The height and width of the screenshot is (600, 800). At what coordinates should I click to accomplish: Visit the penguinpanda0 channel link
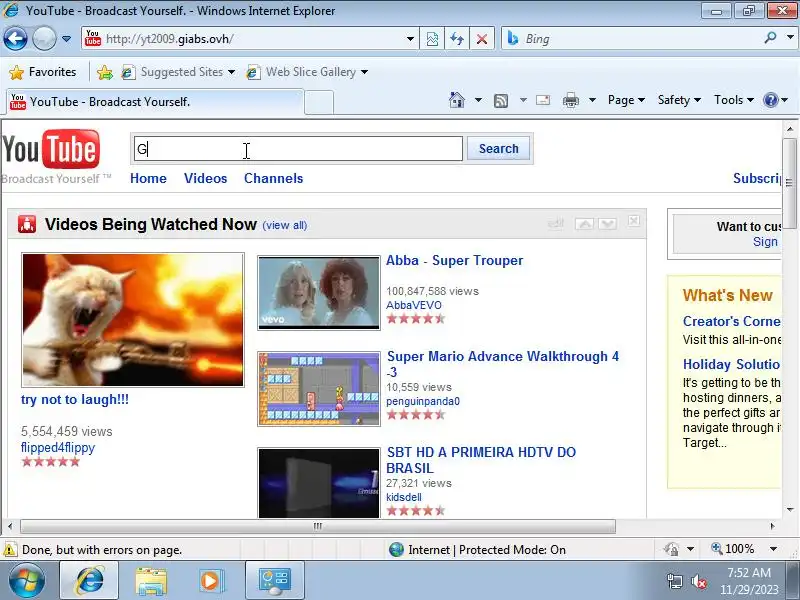pyautogui.click(x=423, y=401)
